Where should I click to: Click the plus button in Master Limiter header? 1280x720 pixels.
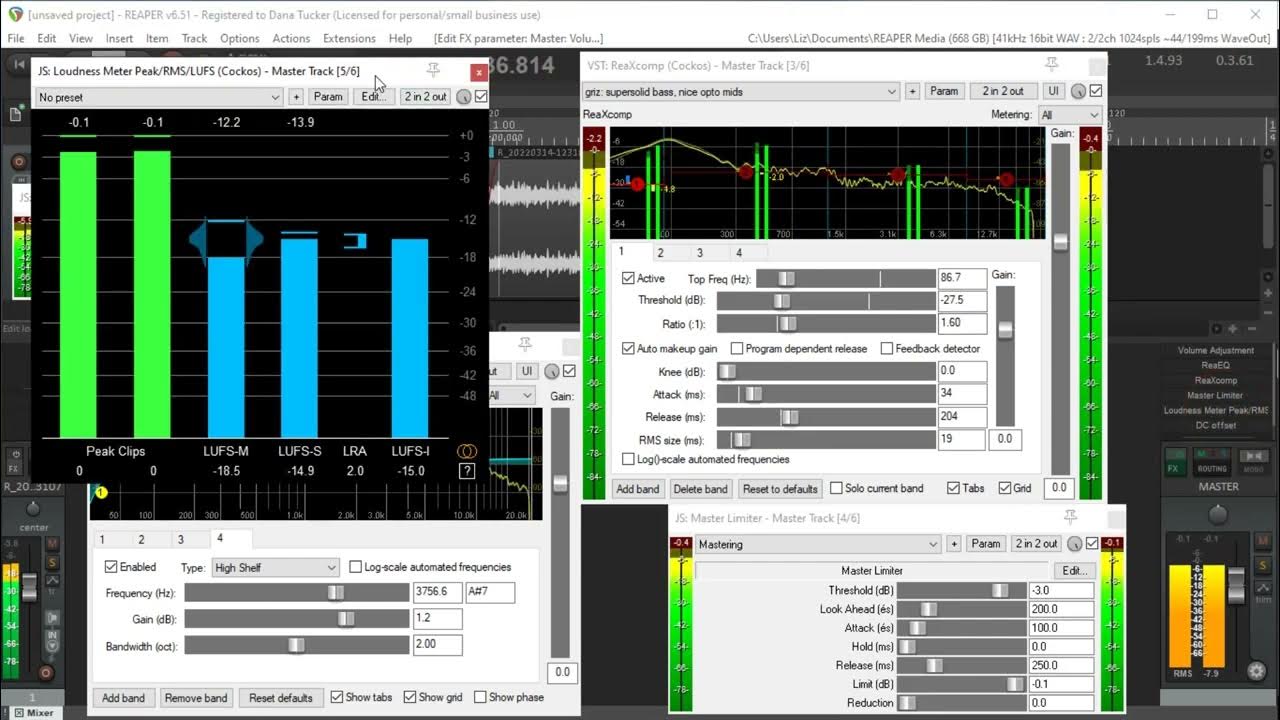[954, 544]
